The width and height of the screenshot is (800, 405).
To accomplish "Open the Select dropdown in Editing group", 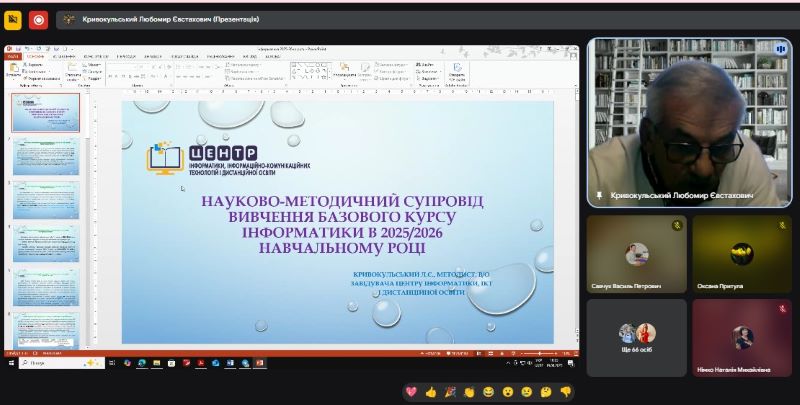I will (429, 79).
